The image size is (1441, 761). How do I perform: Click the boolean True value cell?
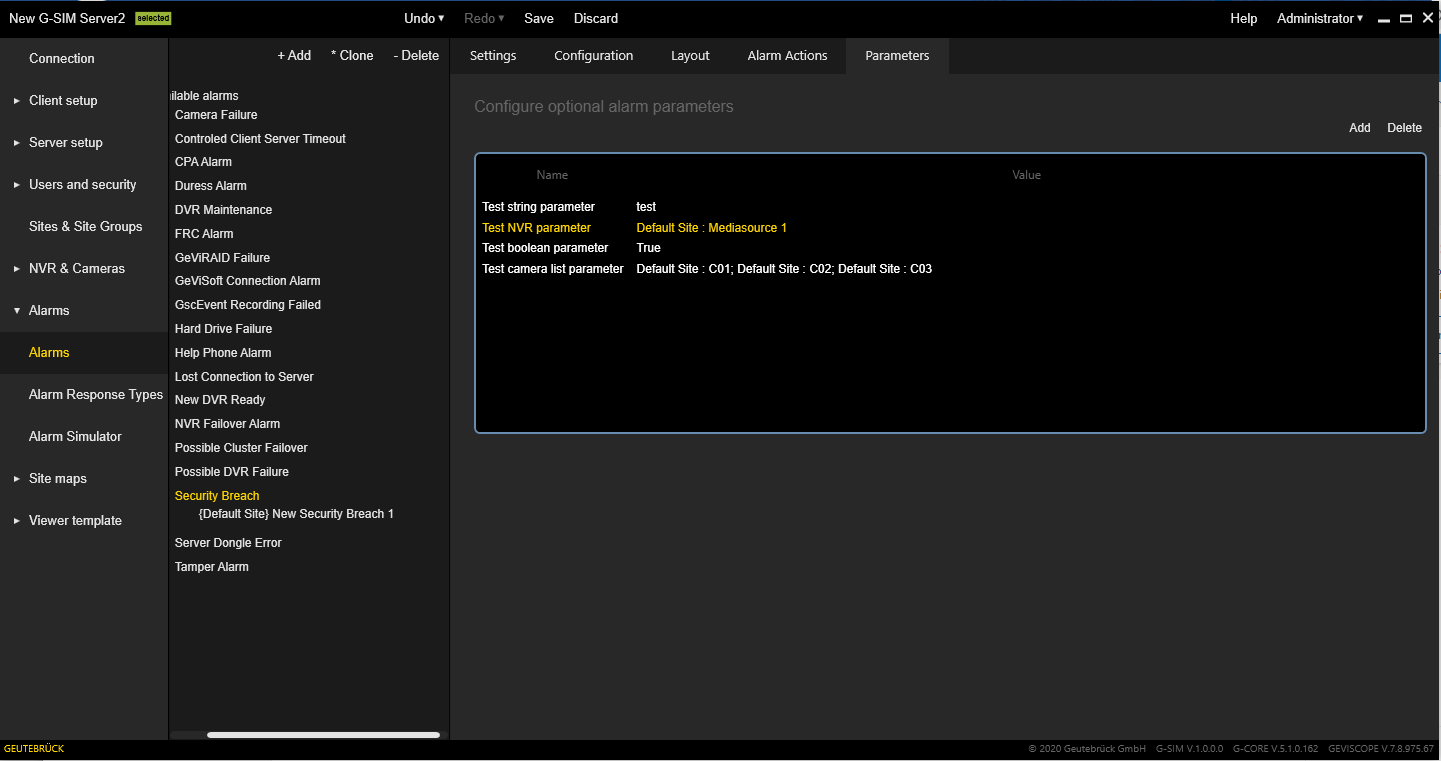point(648,248)
